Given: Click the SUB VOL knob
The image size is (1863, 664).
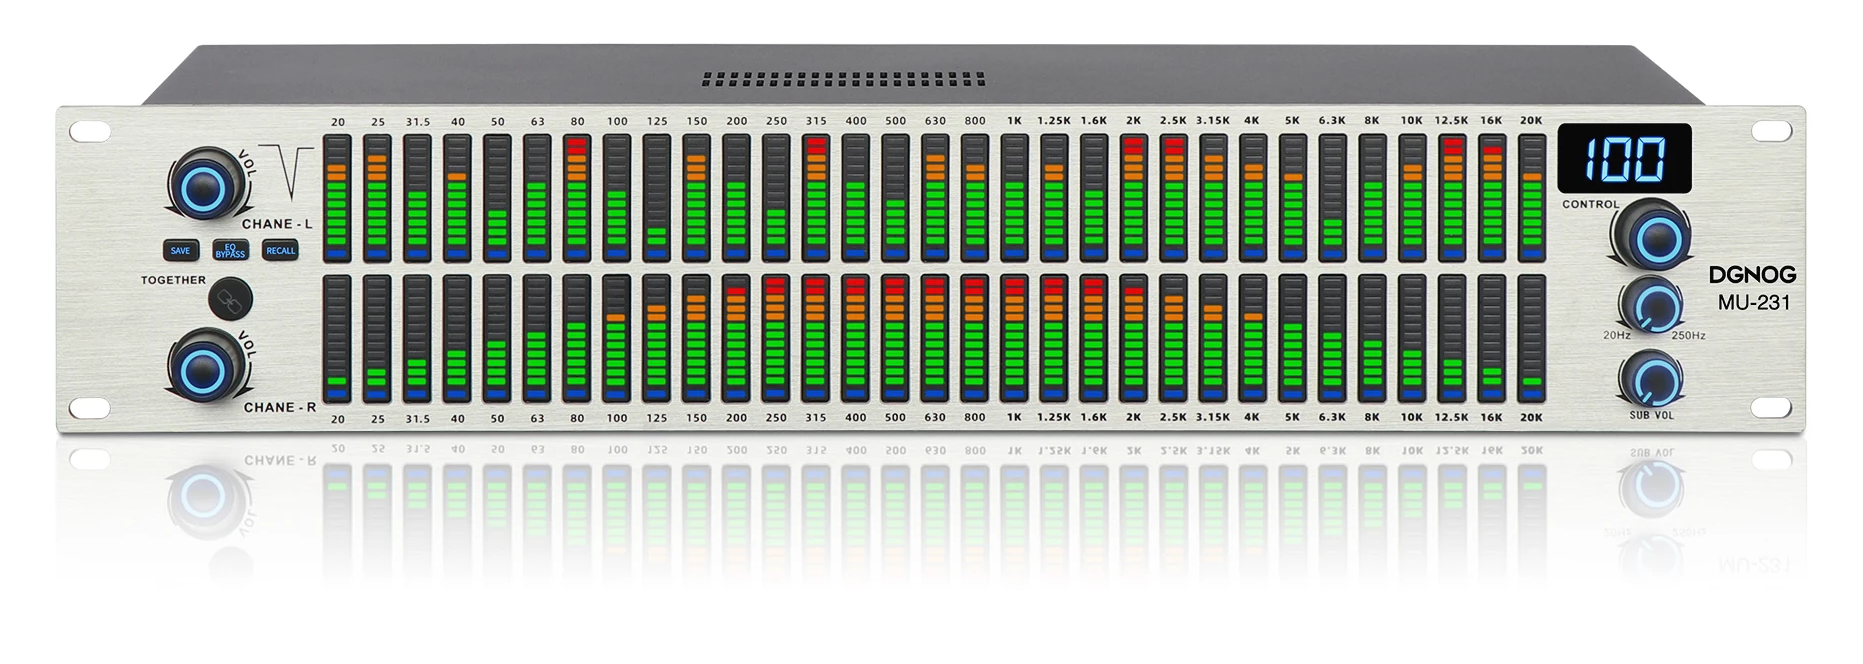Looking at the screenshot, I should [x=1651, y=378].
